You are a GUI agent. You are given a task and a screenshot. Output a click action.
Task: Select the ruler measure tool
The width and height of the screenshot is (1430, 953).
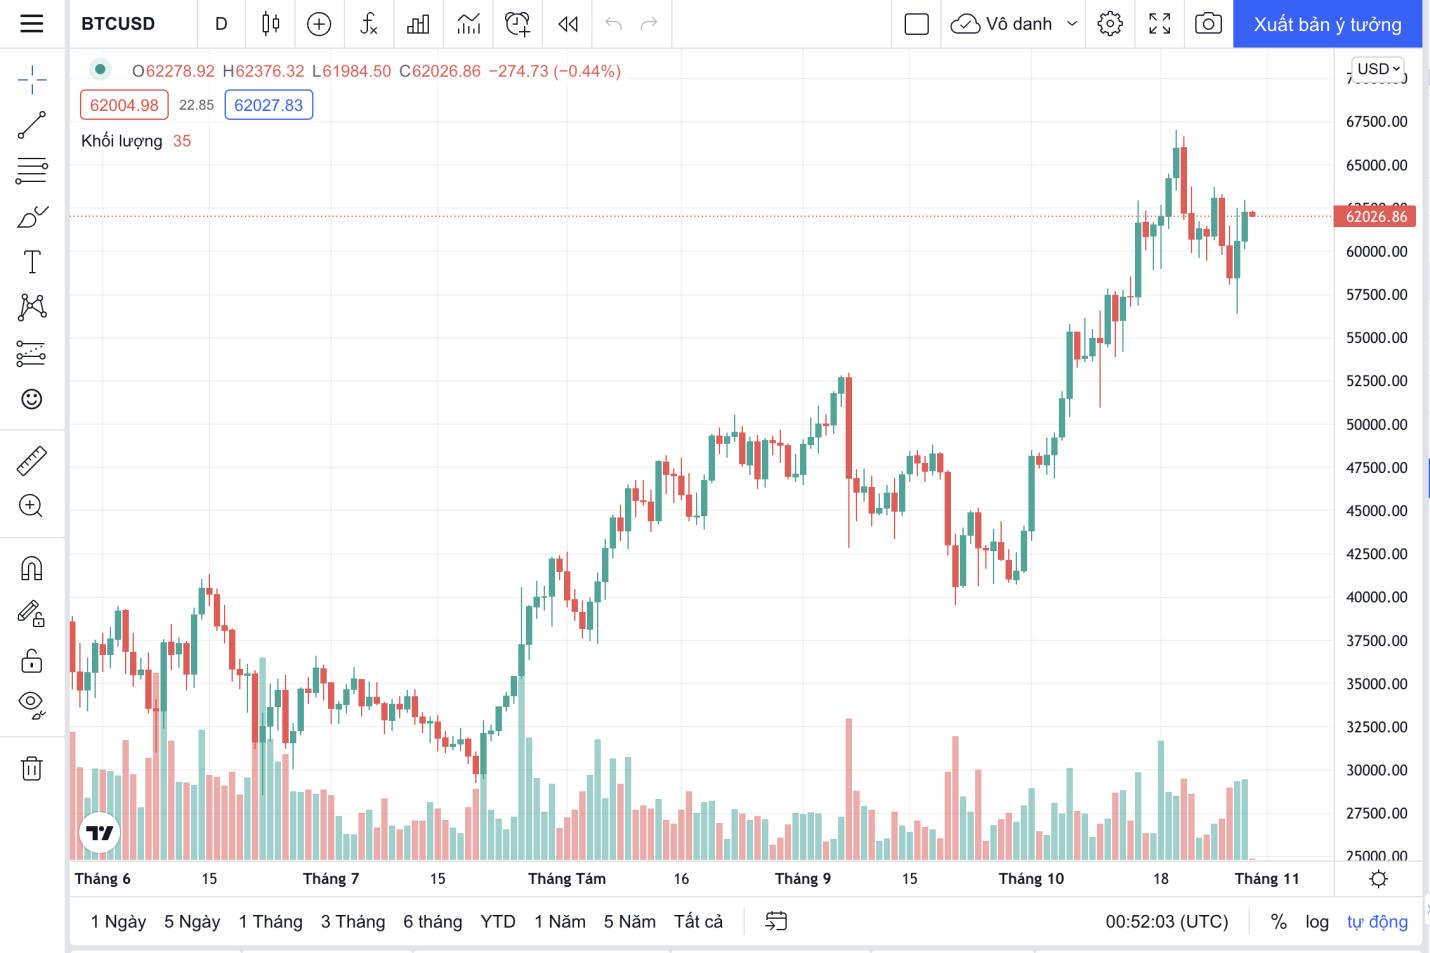click(x=32, y=460)
